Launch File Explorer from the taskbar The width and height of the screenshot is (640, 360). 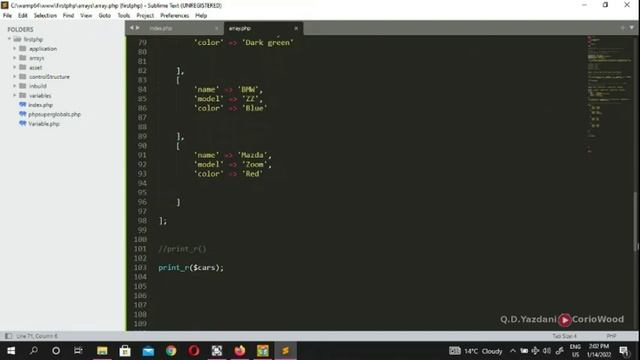[x=102, y=351]
